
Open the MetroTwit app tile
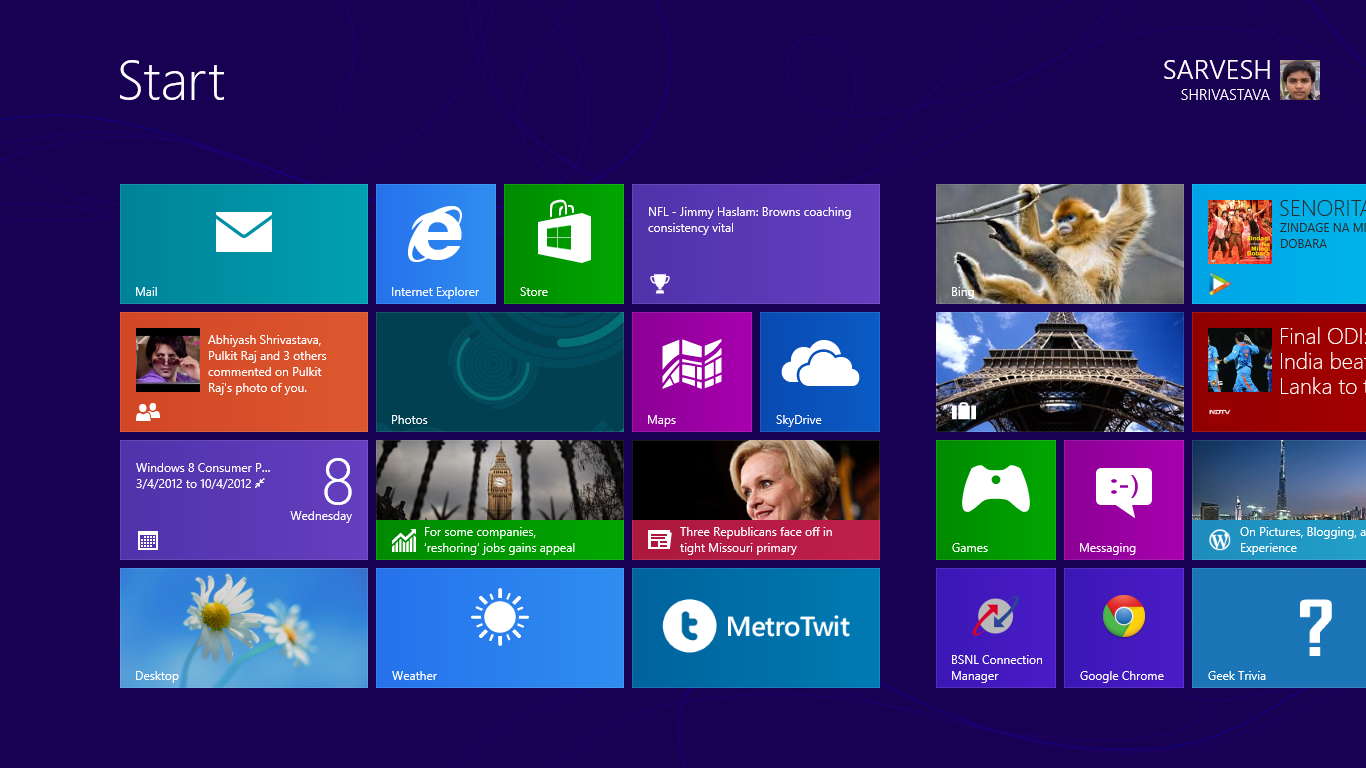point(756,628)
